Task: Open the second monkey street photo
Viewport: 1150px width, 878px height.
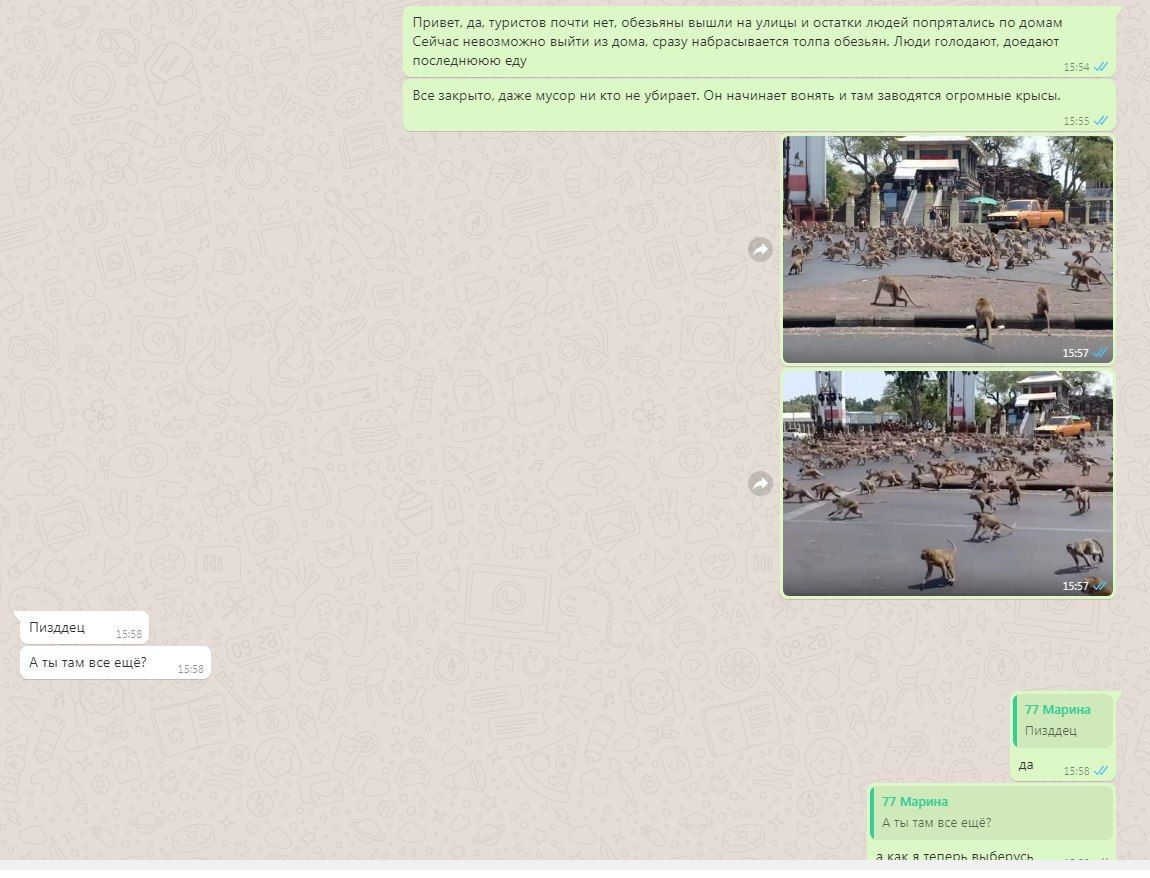Action: click(x=948, y=483)
